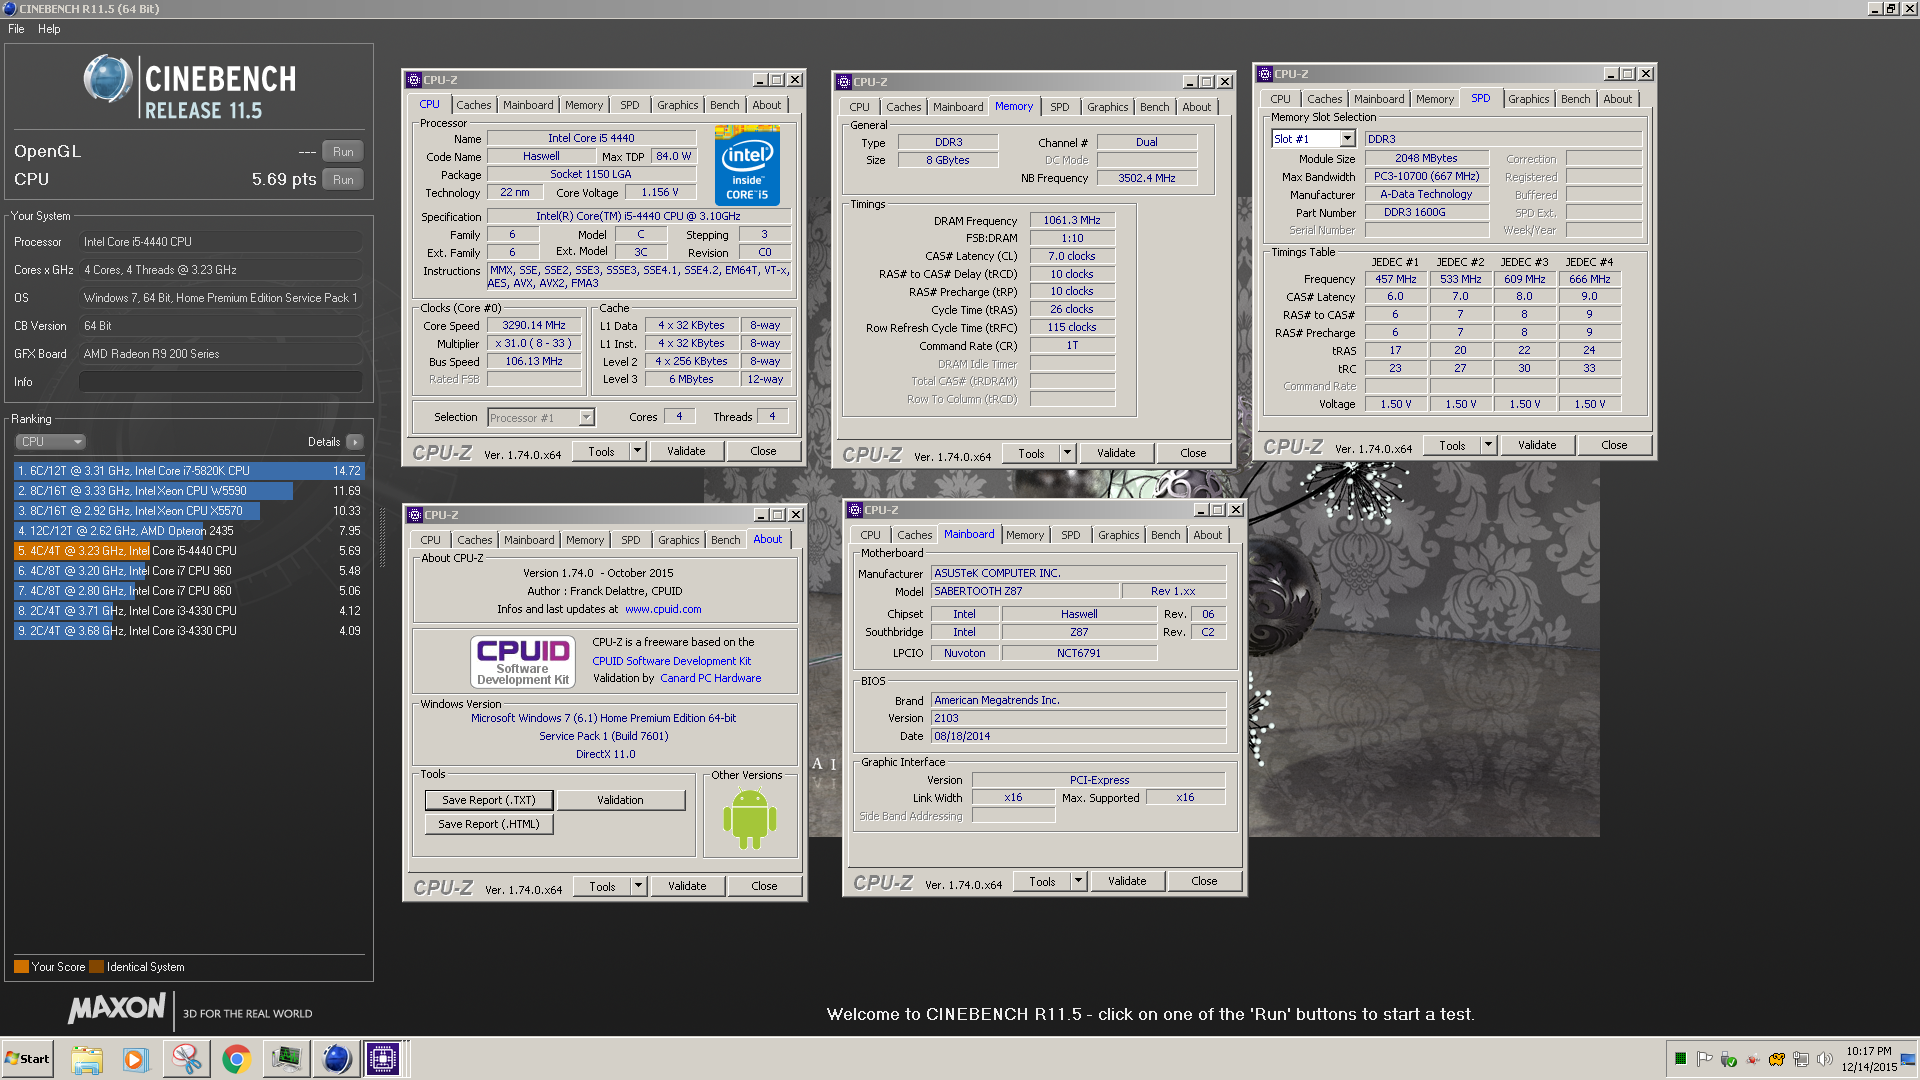The image size is (1920, 1080).
Task: Open the Processor #1 selection dropdown
Action: [541, 417]
